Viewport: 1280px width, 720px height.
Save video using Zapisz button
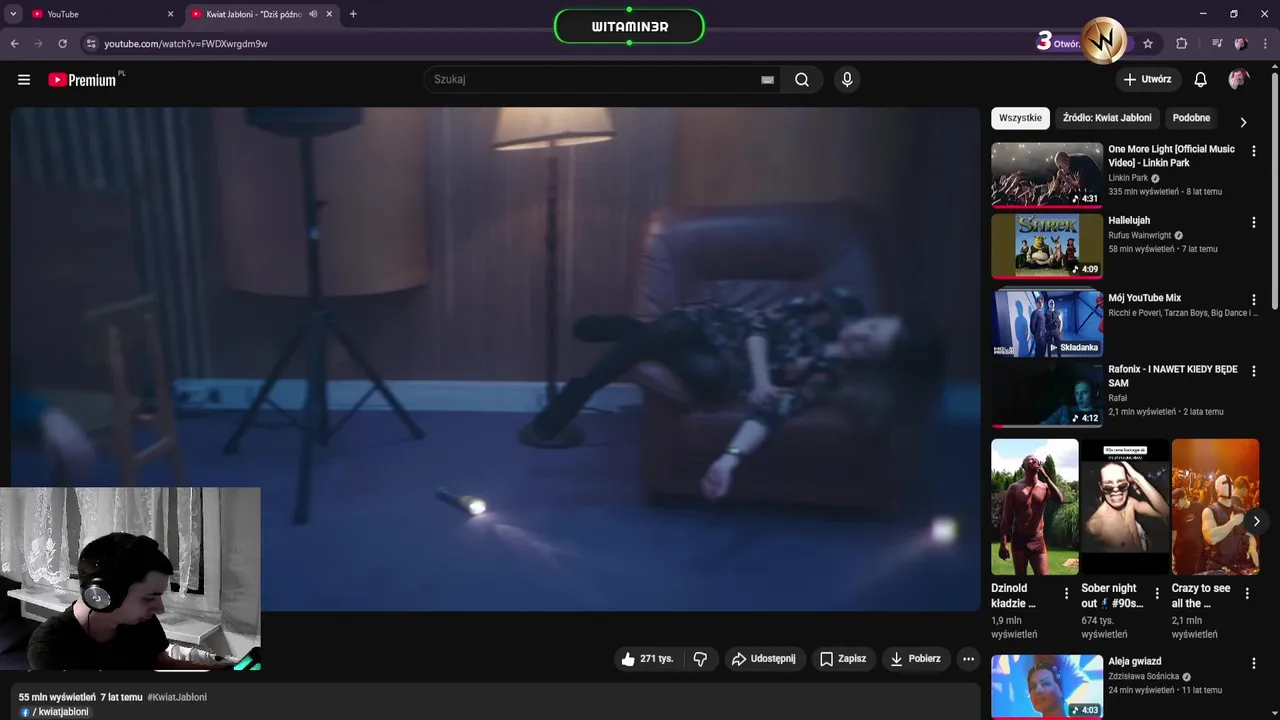(843, 659)
